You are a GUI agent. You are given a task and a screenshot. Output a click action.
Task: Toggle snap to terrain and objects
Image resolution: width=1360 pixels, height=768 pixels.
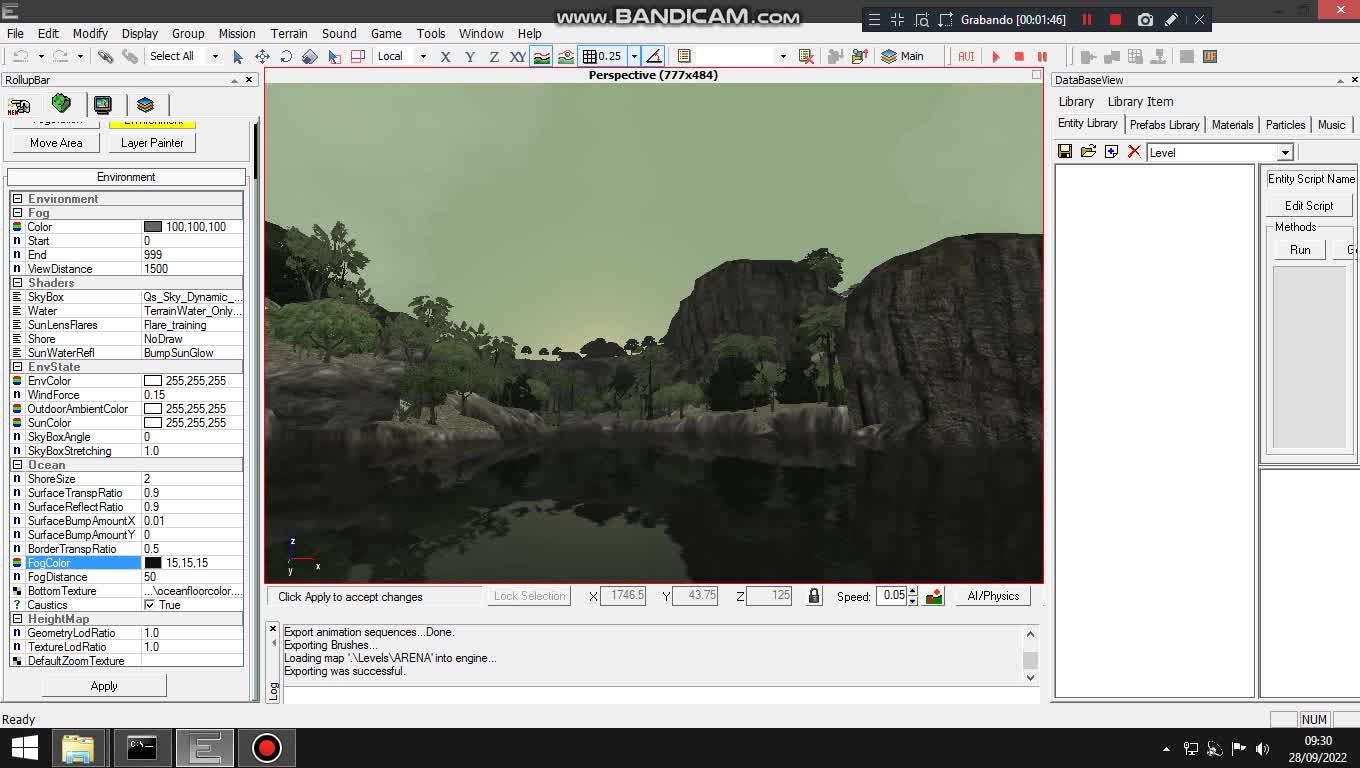[566, 57]
